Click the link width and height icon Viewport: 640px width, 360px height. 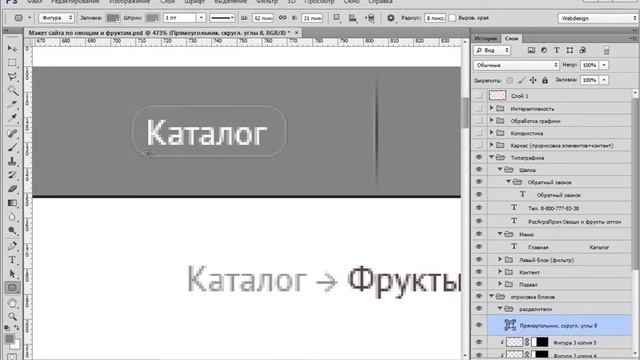point(282,18)
